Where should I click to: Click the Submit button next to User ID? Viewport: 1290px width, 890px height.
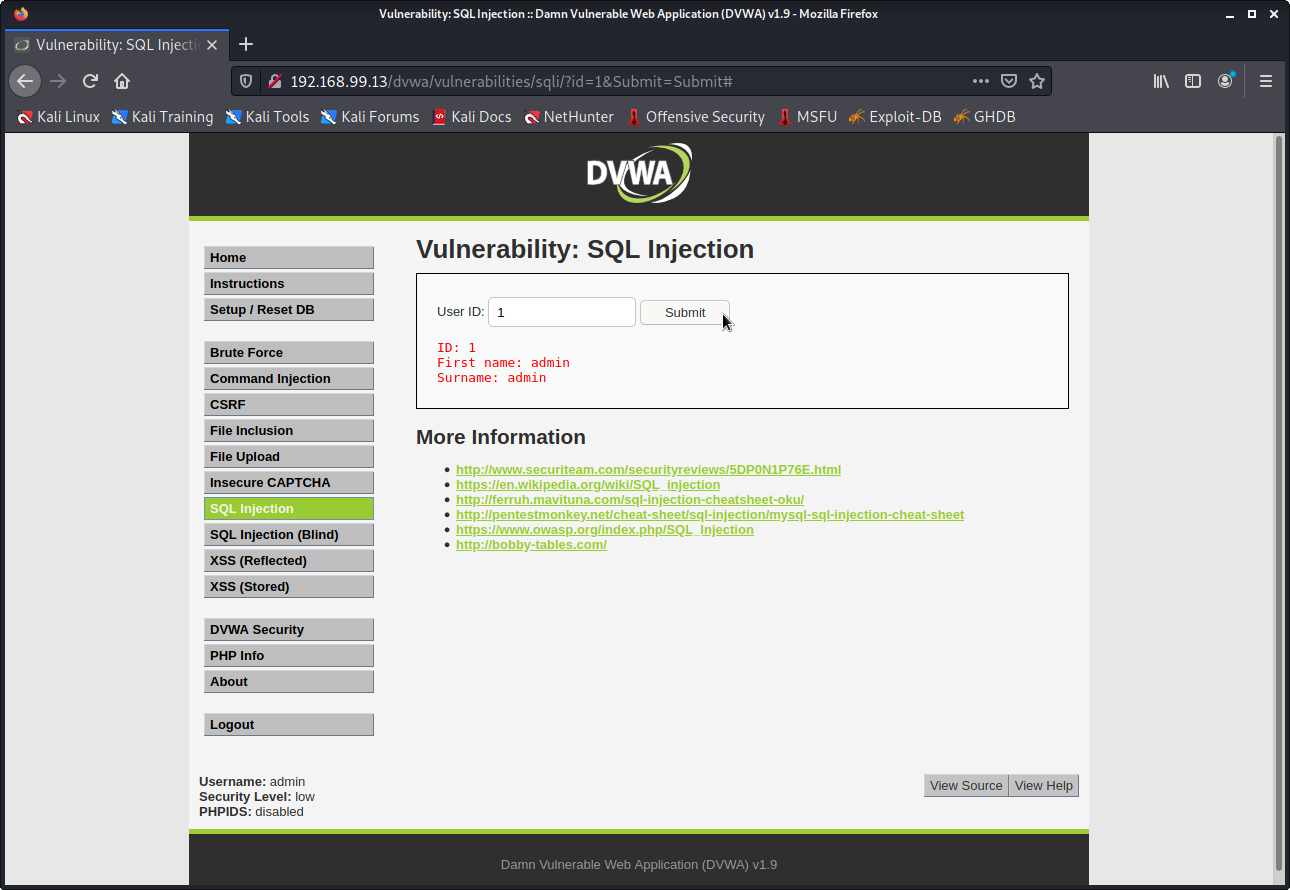tap(684, 312)
